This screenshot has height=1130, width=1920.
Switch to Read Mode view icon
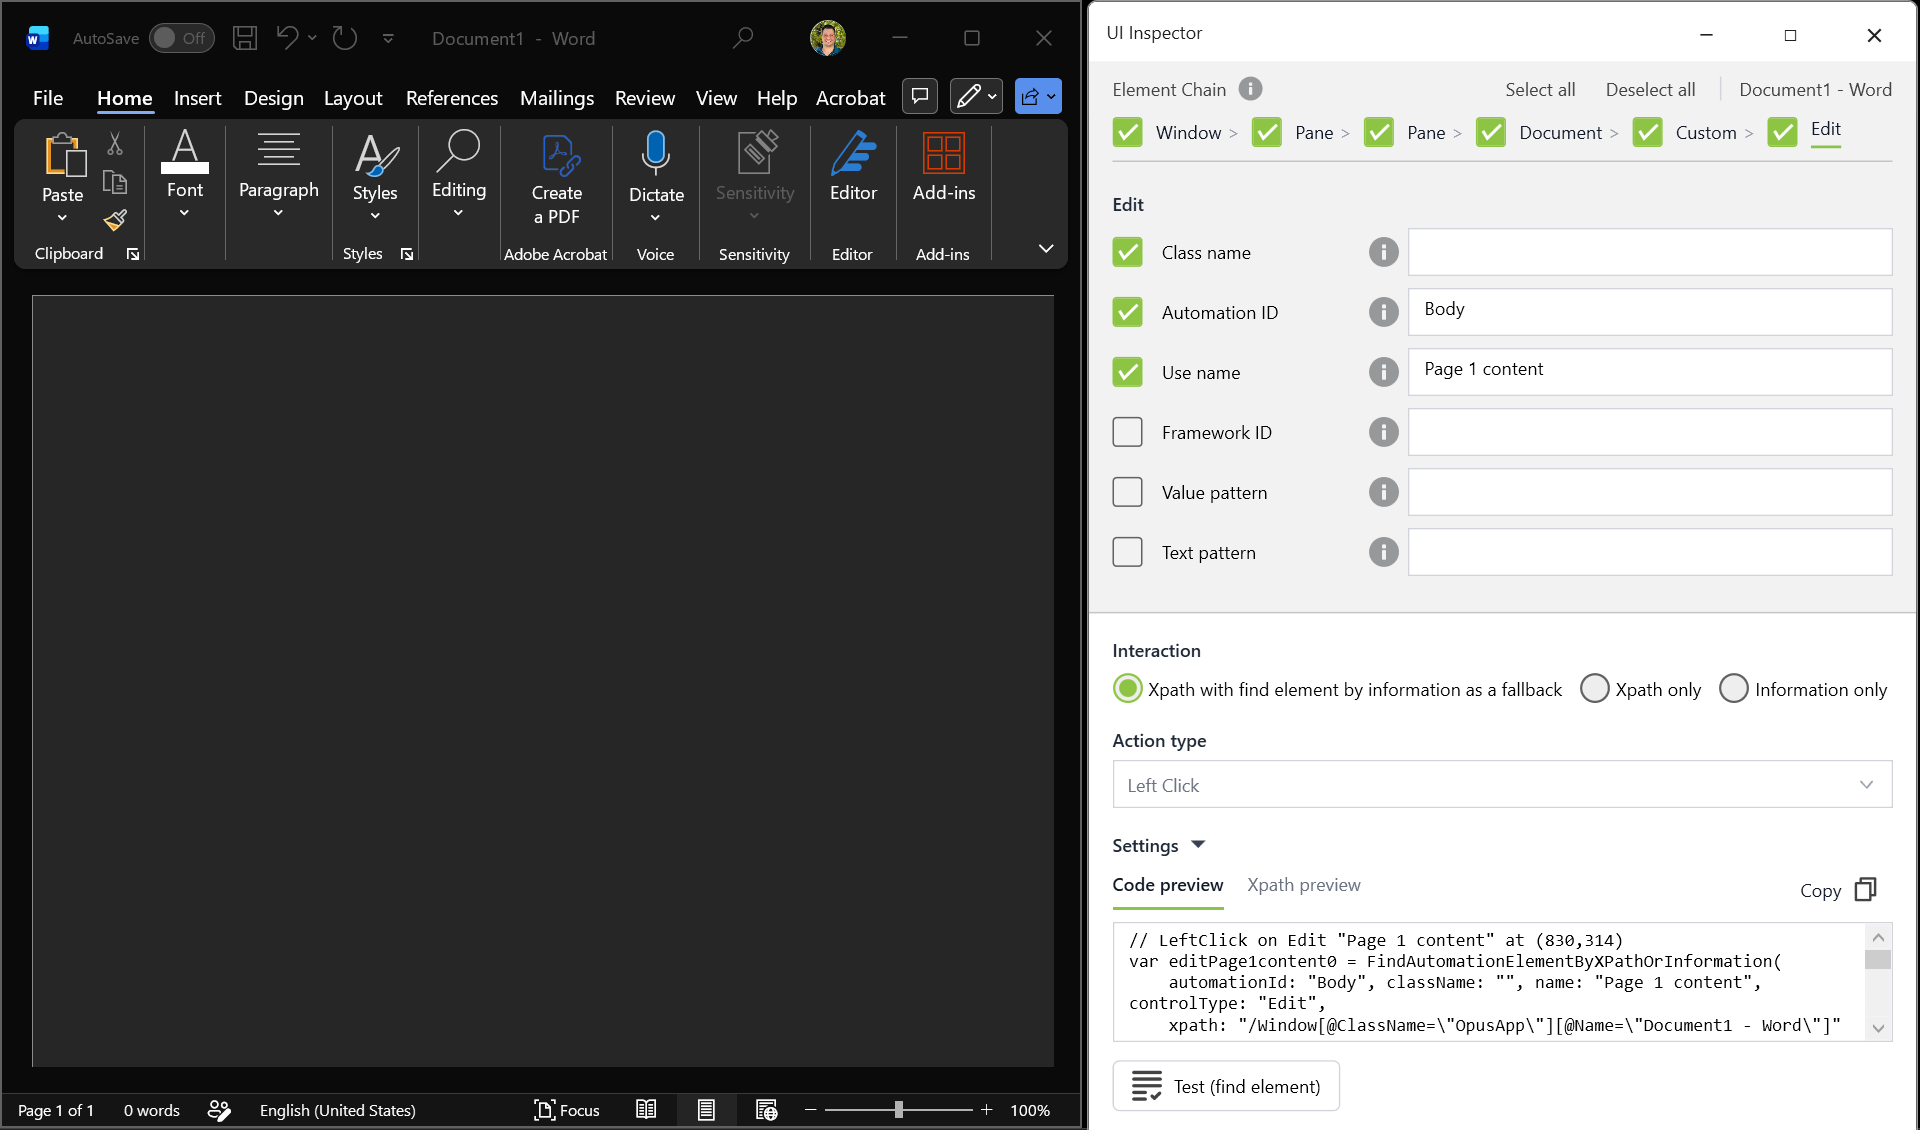[646, 1110]
